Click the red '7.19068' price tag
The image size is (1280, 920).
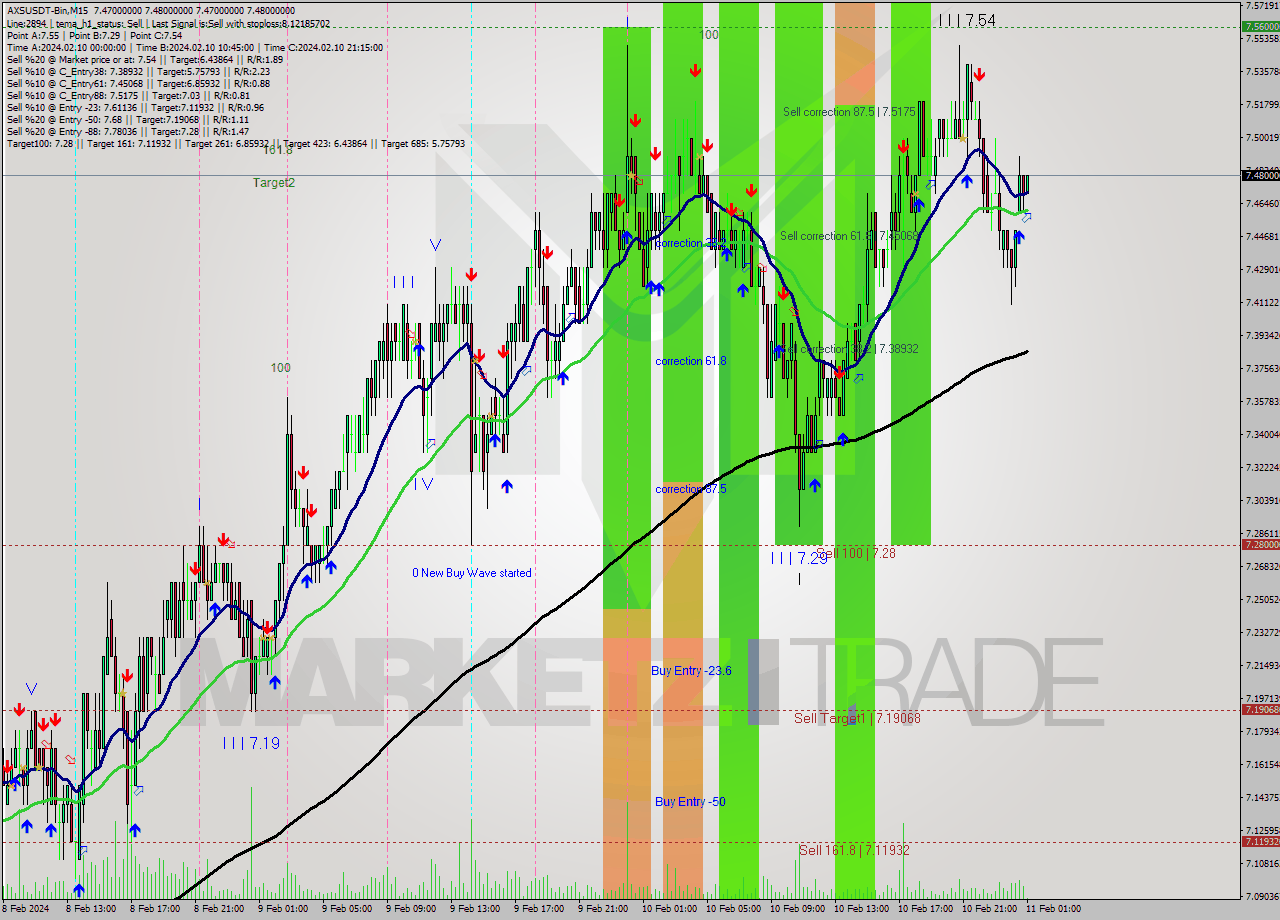tap(1260, 710)
